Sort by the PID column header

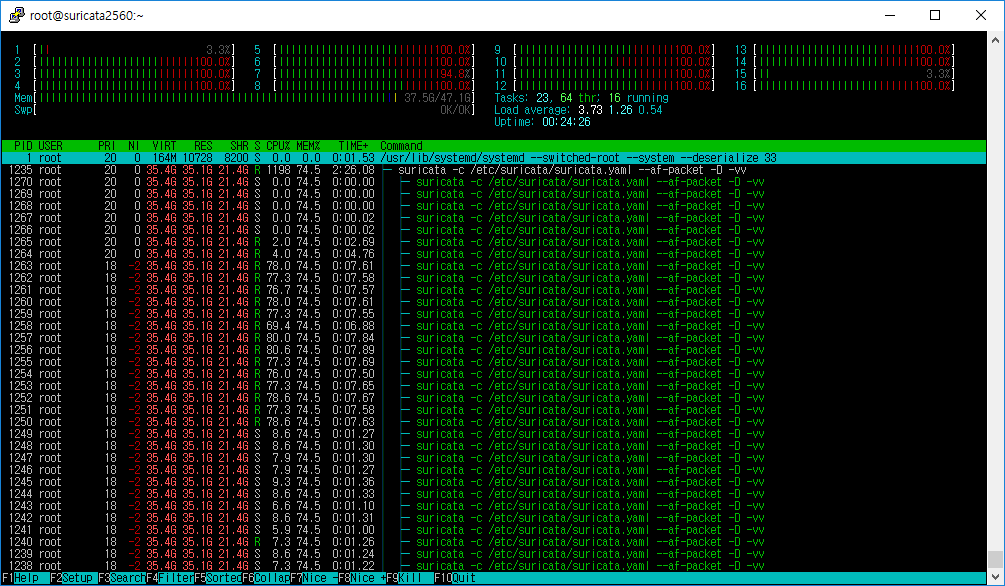click(x=23, y=146)
